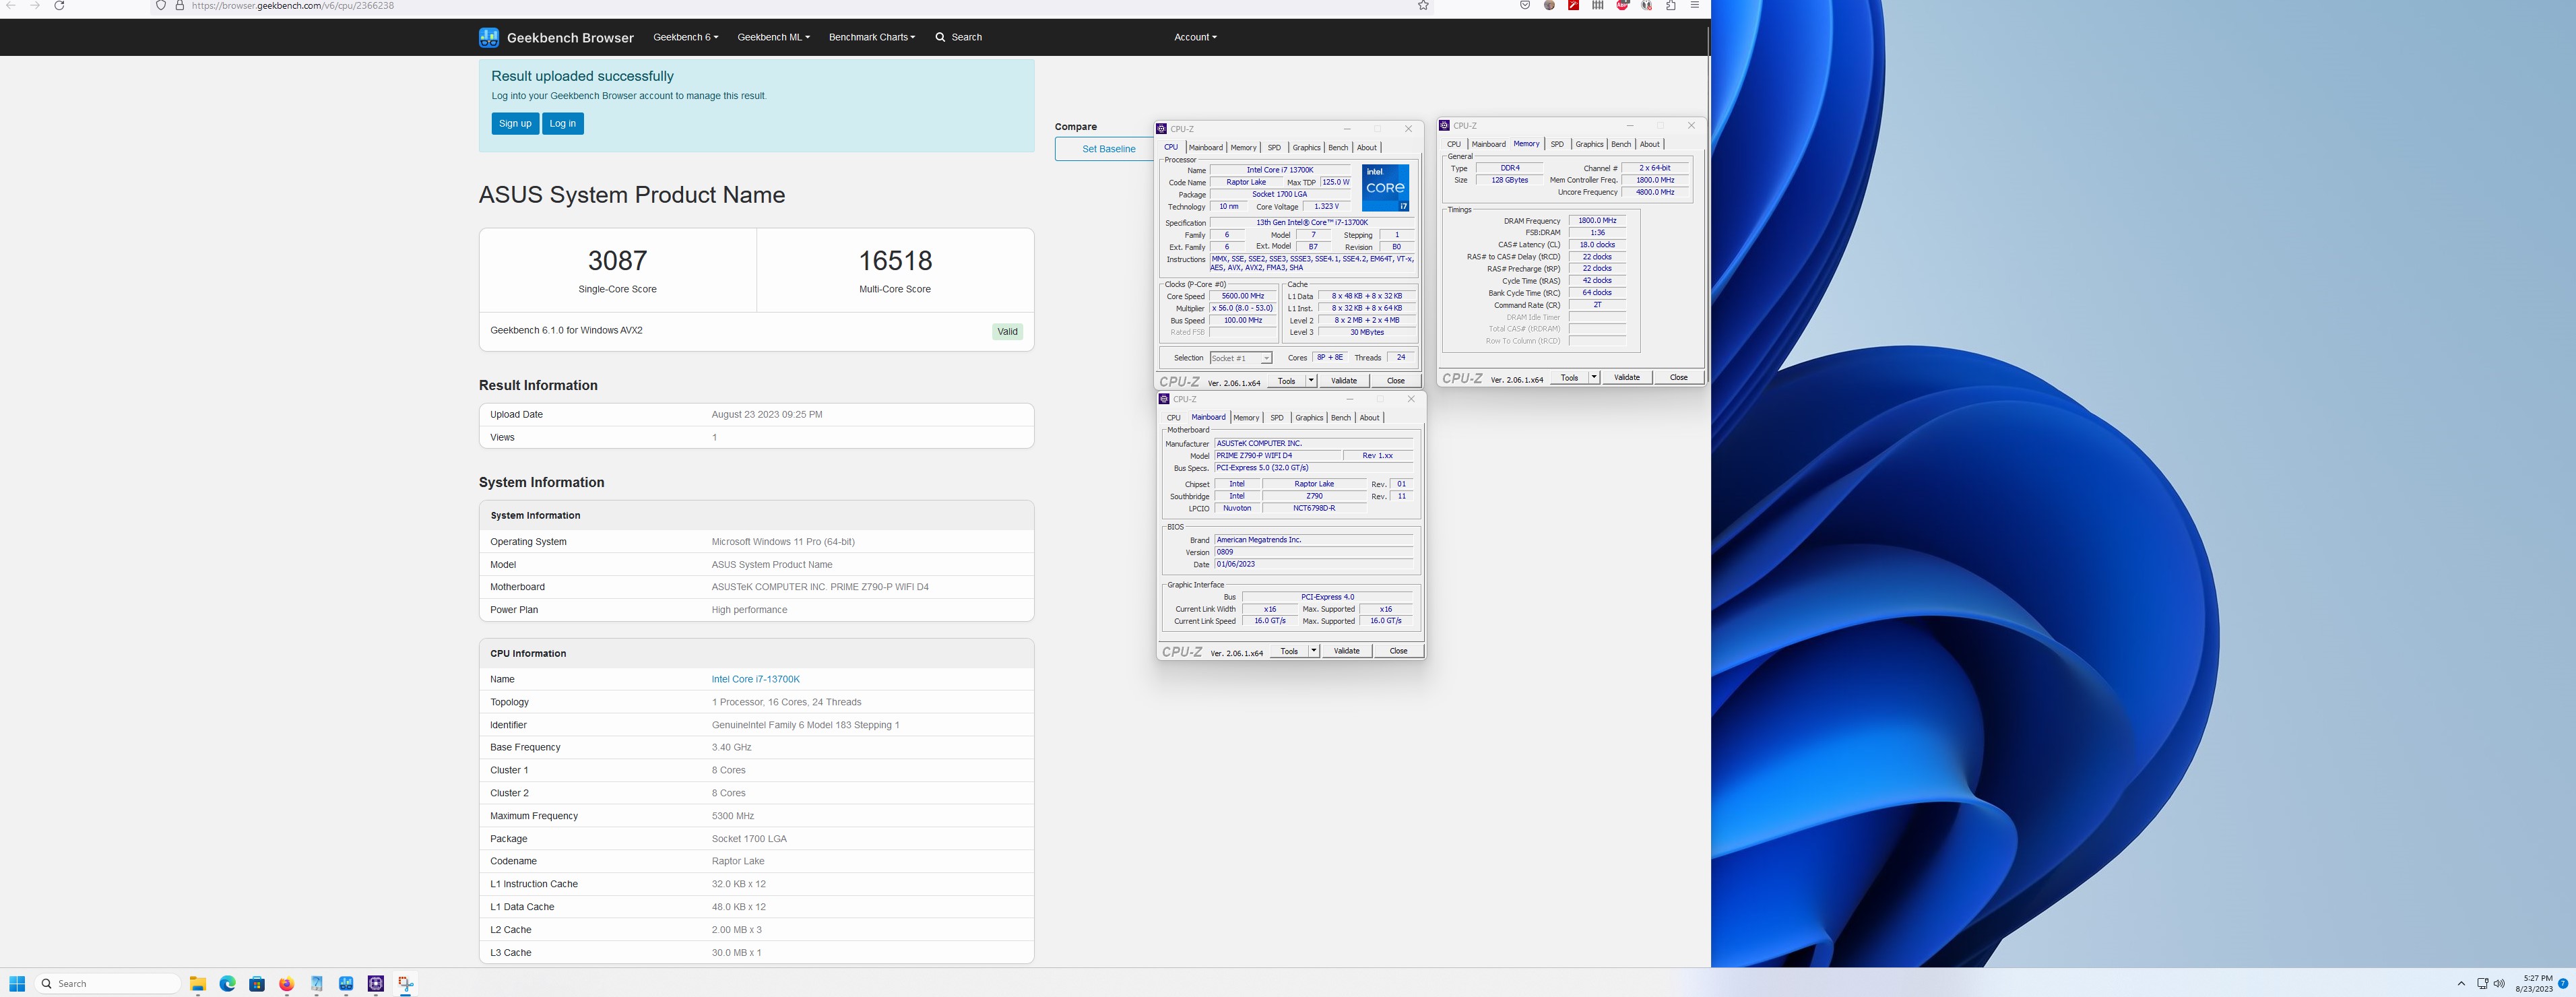Open the notification count badge
The height and width of the screenshot is (997, 2576).
2562,984
